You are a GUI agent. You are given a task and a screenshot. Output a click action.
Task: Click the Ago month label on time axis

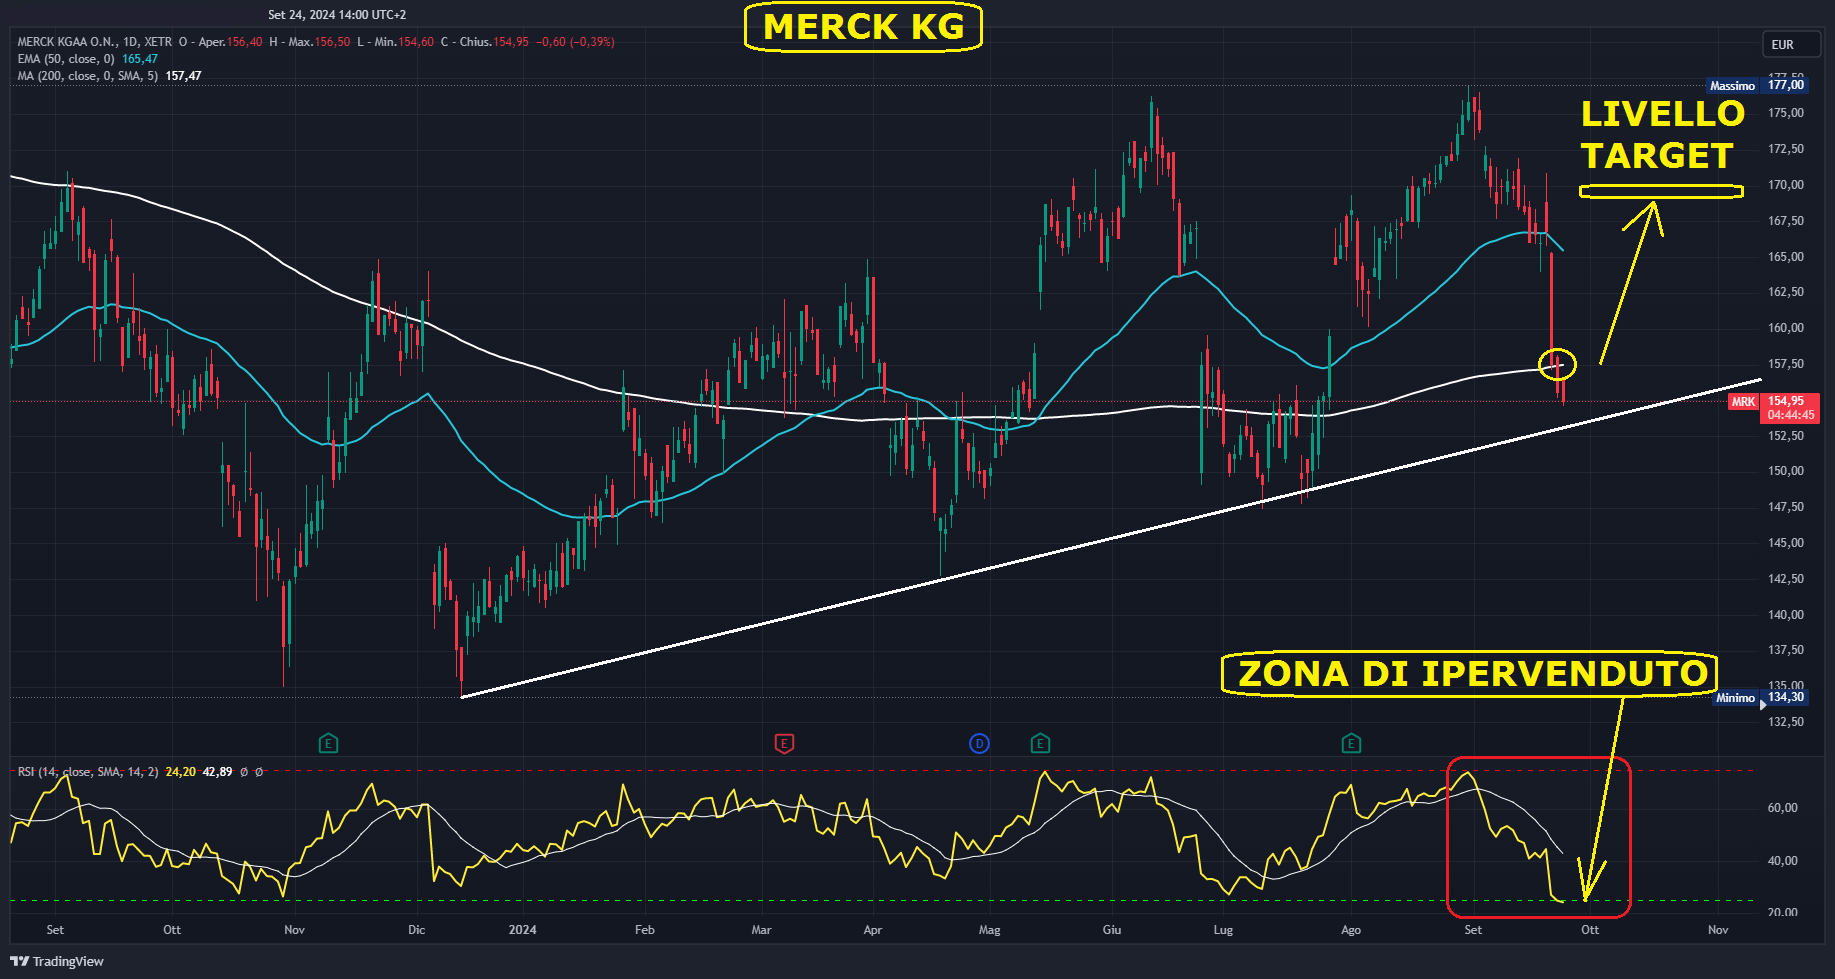[x=1351, y=930]
